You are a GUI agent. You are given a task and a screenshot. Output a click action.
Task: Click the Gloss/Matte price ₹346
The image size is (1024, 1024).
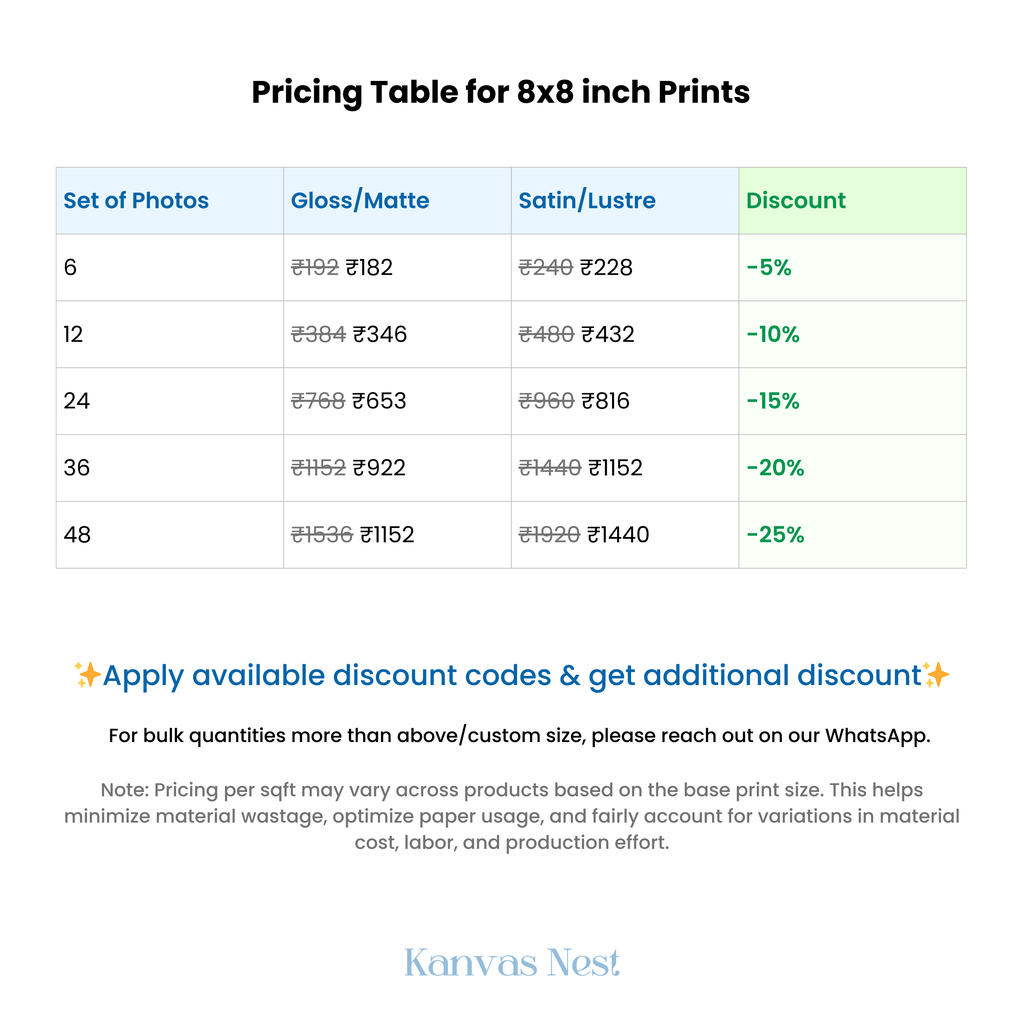tap(380, 334)
